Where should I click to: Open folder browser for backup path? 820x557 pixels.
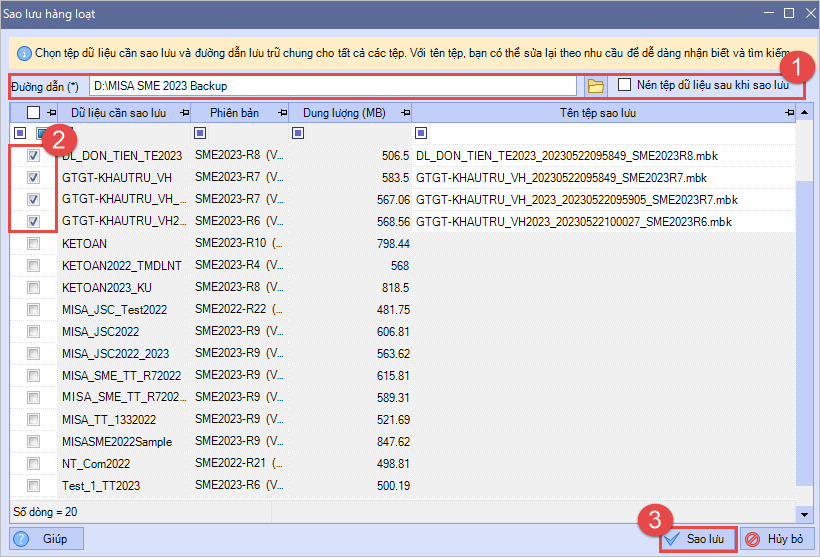[595, 86]
